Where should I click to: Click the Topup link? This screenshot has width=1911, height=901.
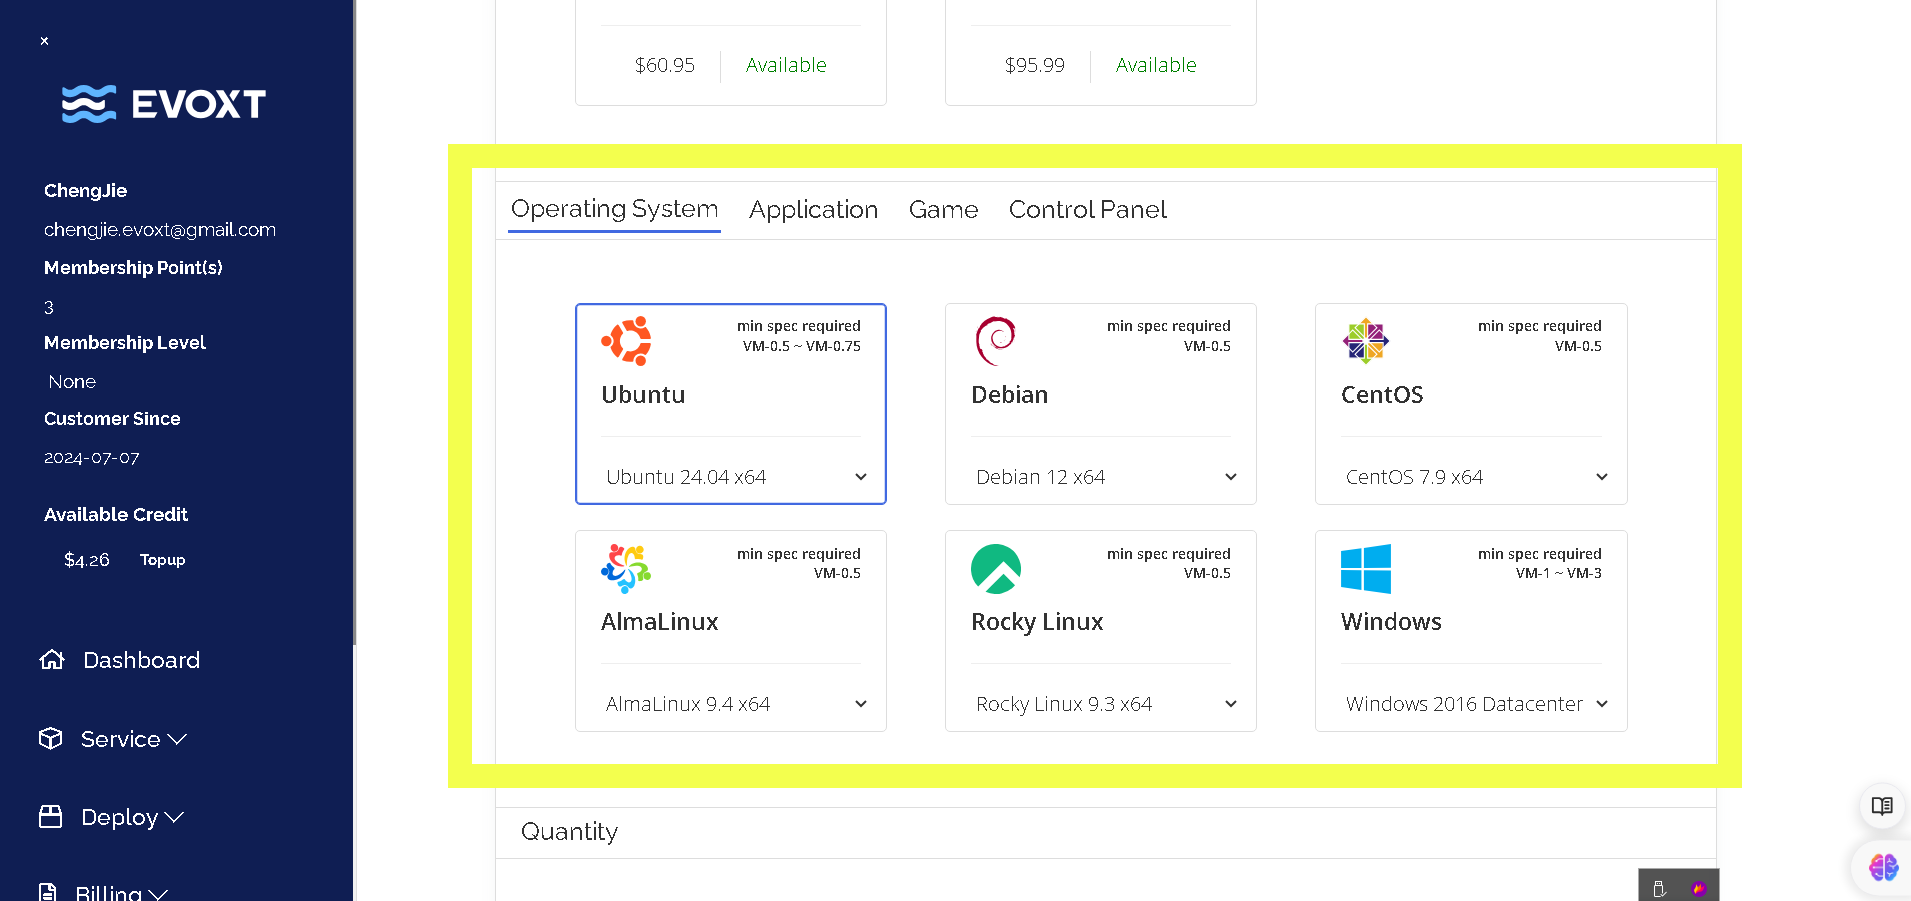[162, 560]
